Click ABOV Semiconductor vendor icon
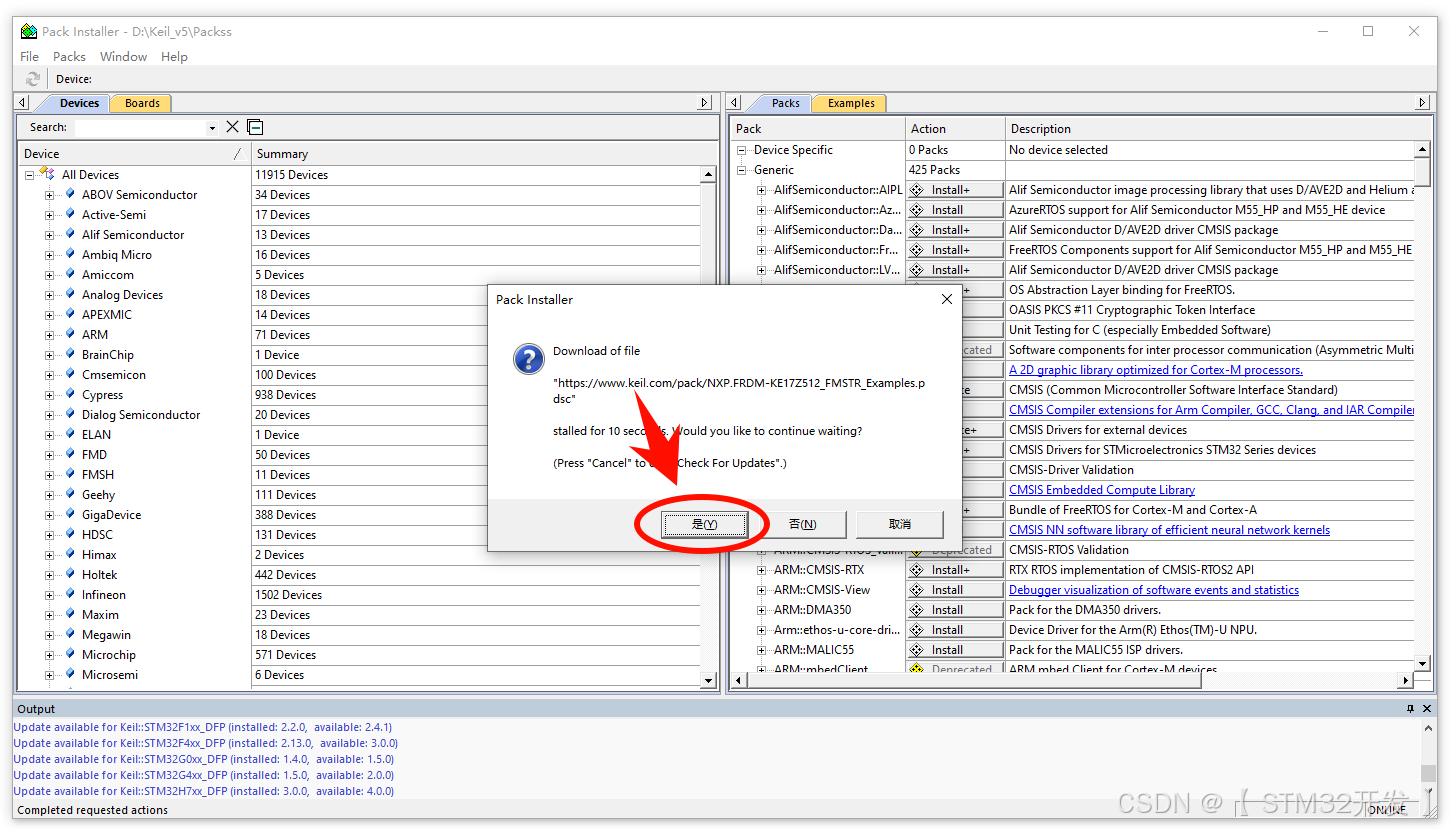The height and width of the screenshot is (829, 1451). pos(70,195)
